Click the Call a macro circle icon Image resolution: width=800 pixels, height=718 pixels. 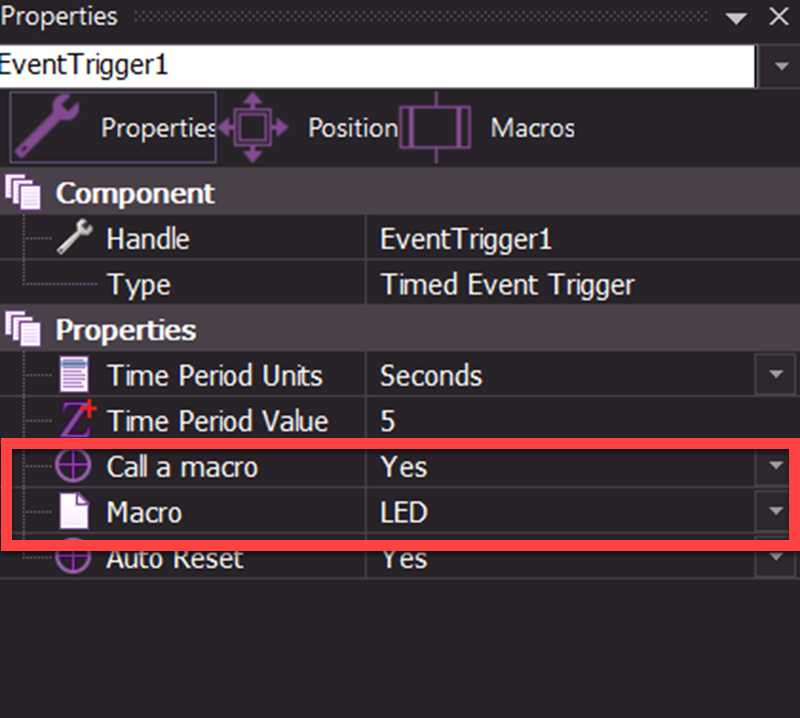tap(74, 466)
